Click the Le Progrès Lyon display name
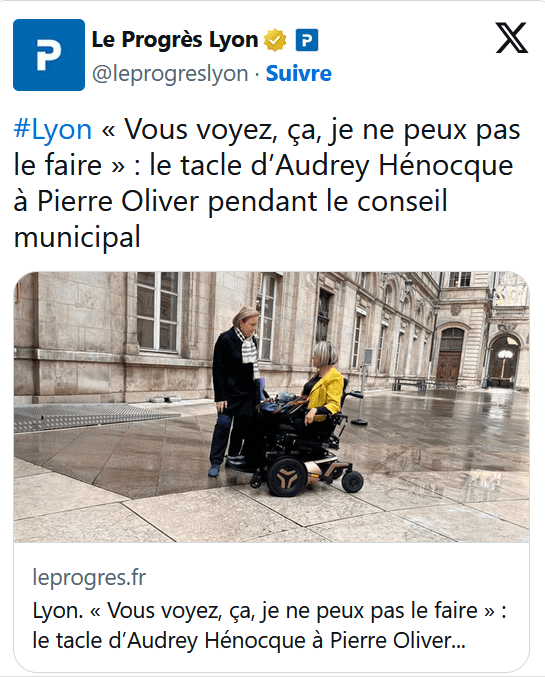 175,40
